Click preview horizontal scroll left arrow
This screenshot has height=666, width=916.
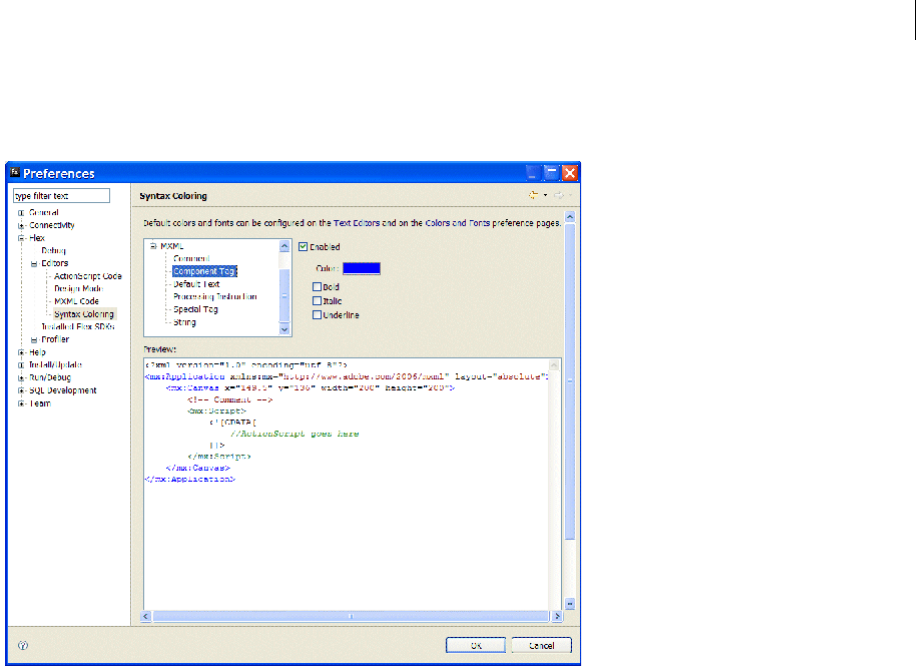[x=146, y=616]
